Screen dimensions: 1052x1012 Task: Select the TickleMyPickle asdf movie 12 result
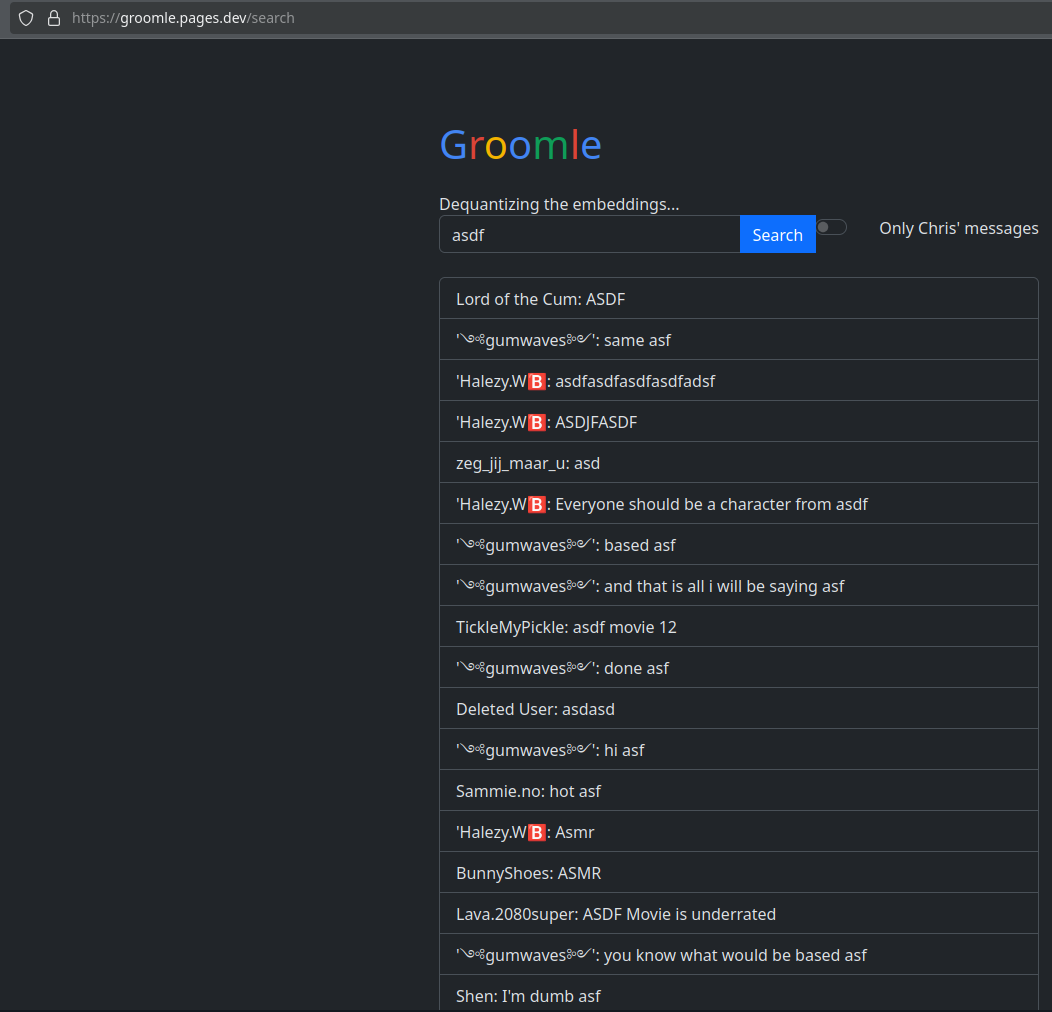coord(739,626)
